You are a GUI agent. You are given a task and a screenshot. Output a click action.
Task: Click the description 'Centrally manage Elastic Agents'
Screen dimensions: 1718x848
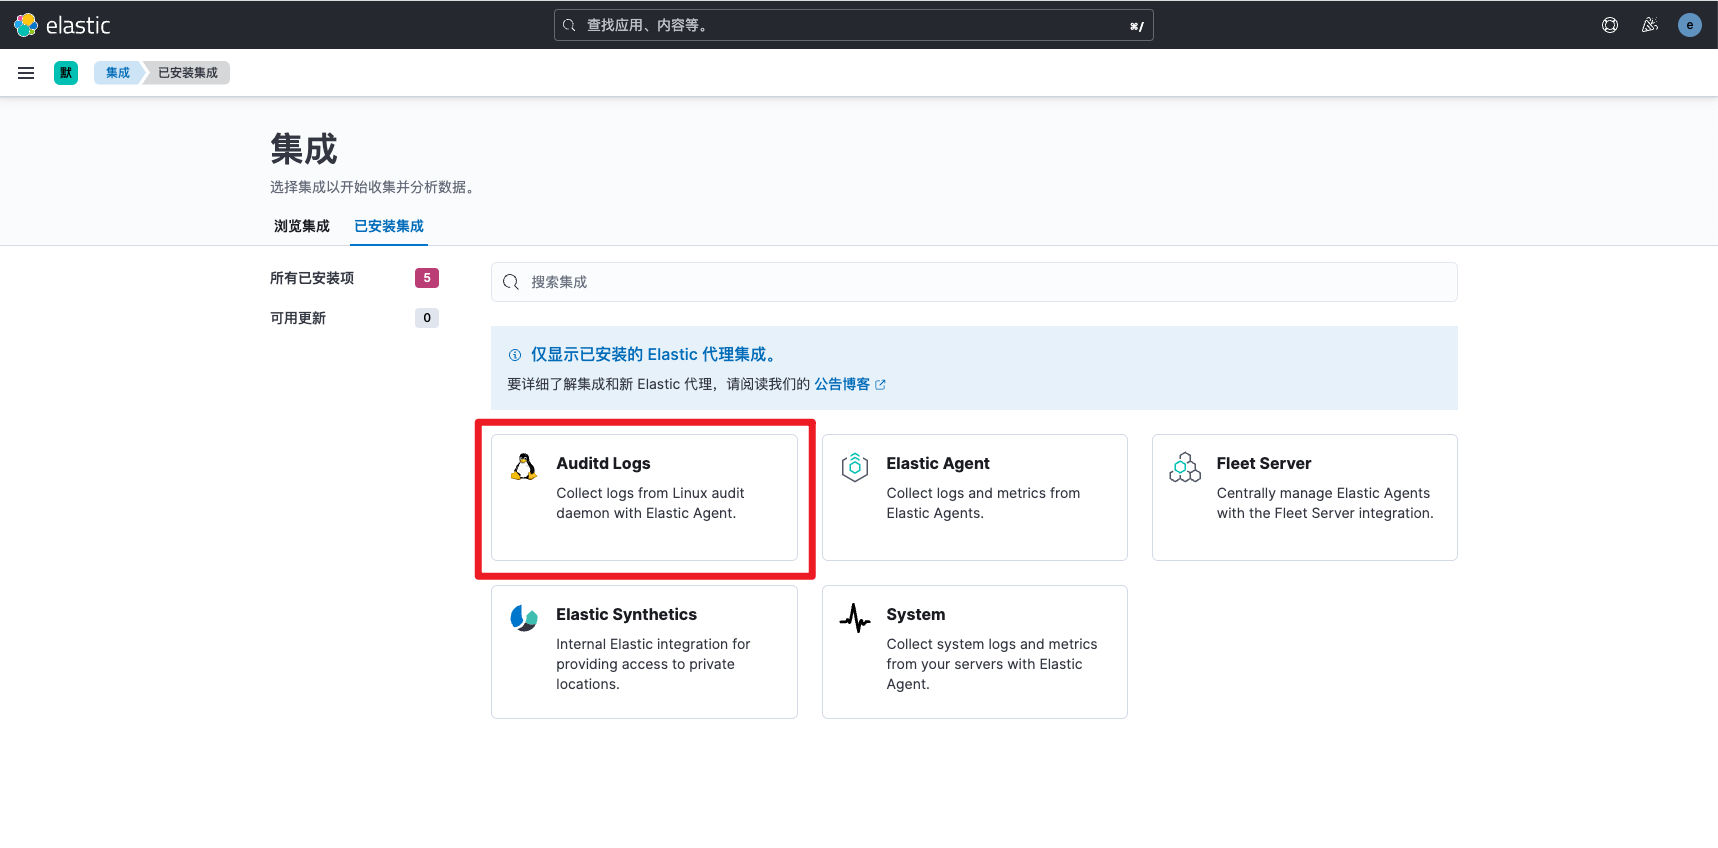1325,503
